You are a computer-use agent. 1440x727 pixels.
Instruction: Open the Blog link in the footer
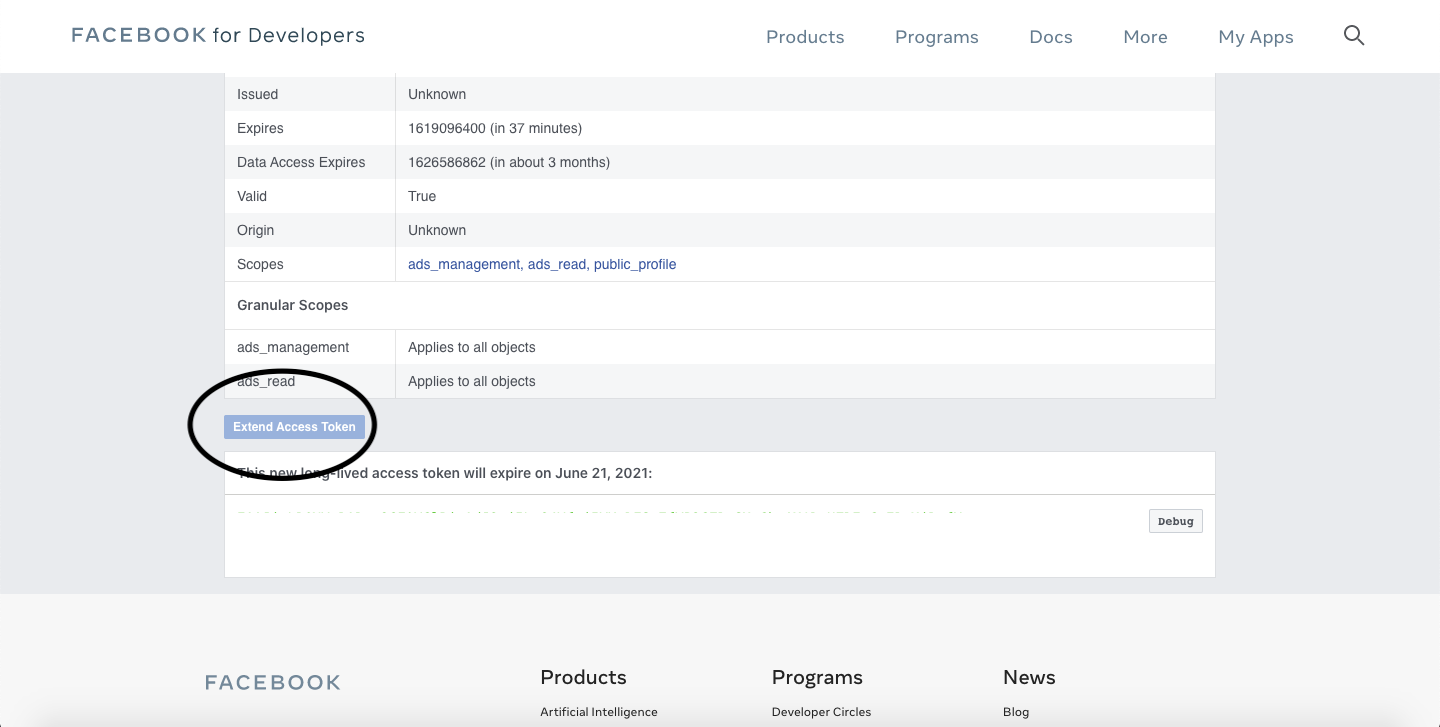[1015, 712]
